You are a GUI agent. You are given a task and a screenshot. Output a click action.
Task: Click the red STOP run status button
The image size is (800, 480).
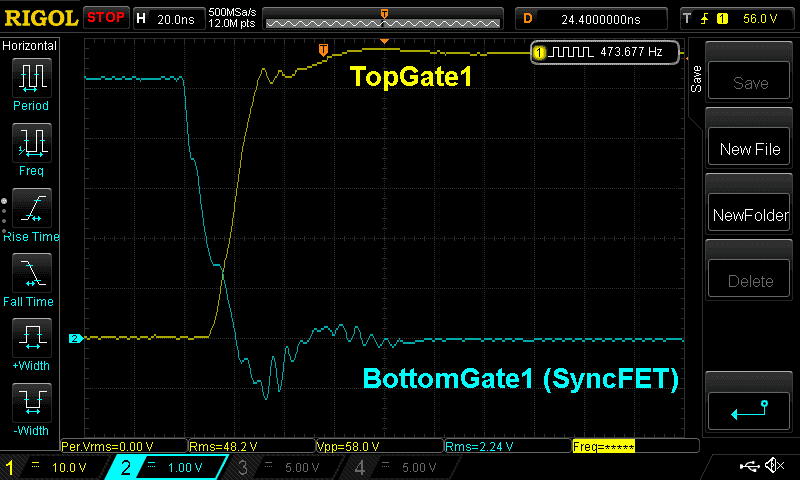[105, 18]
